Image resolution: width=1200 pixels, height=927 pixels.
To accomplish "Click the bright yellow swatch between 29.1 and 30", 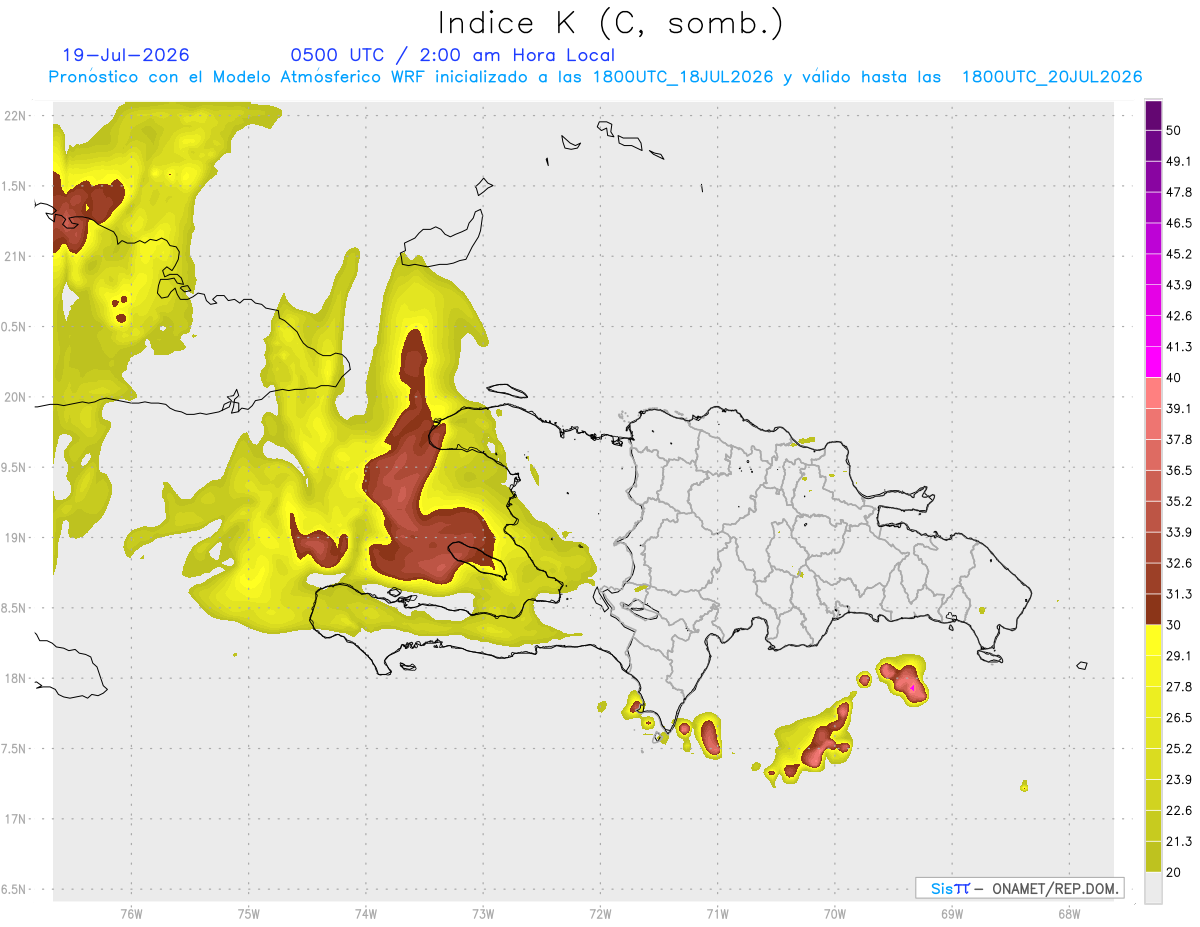I will (x=1153, y=640).
